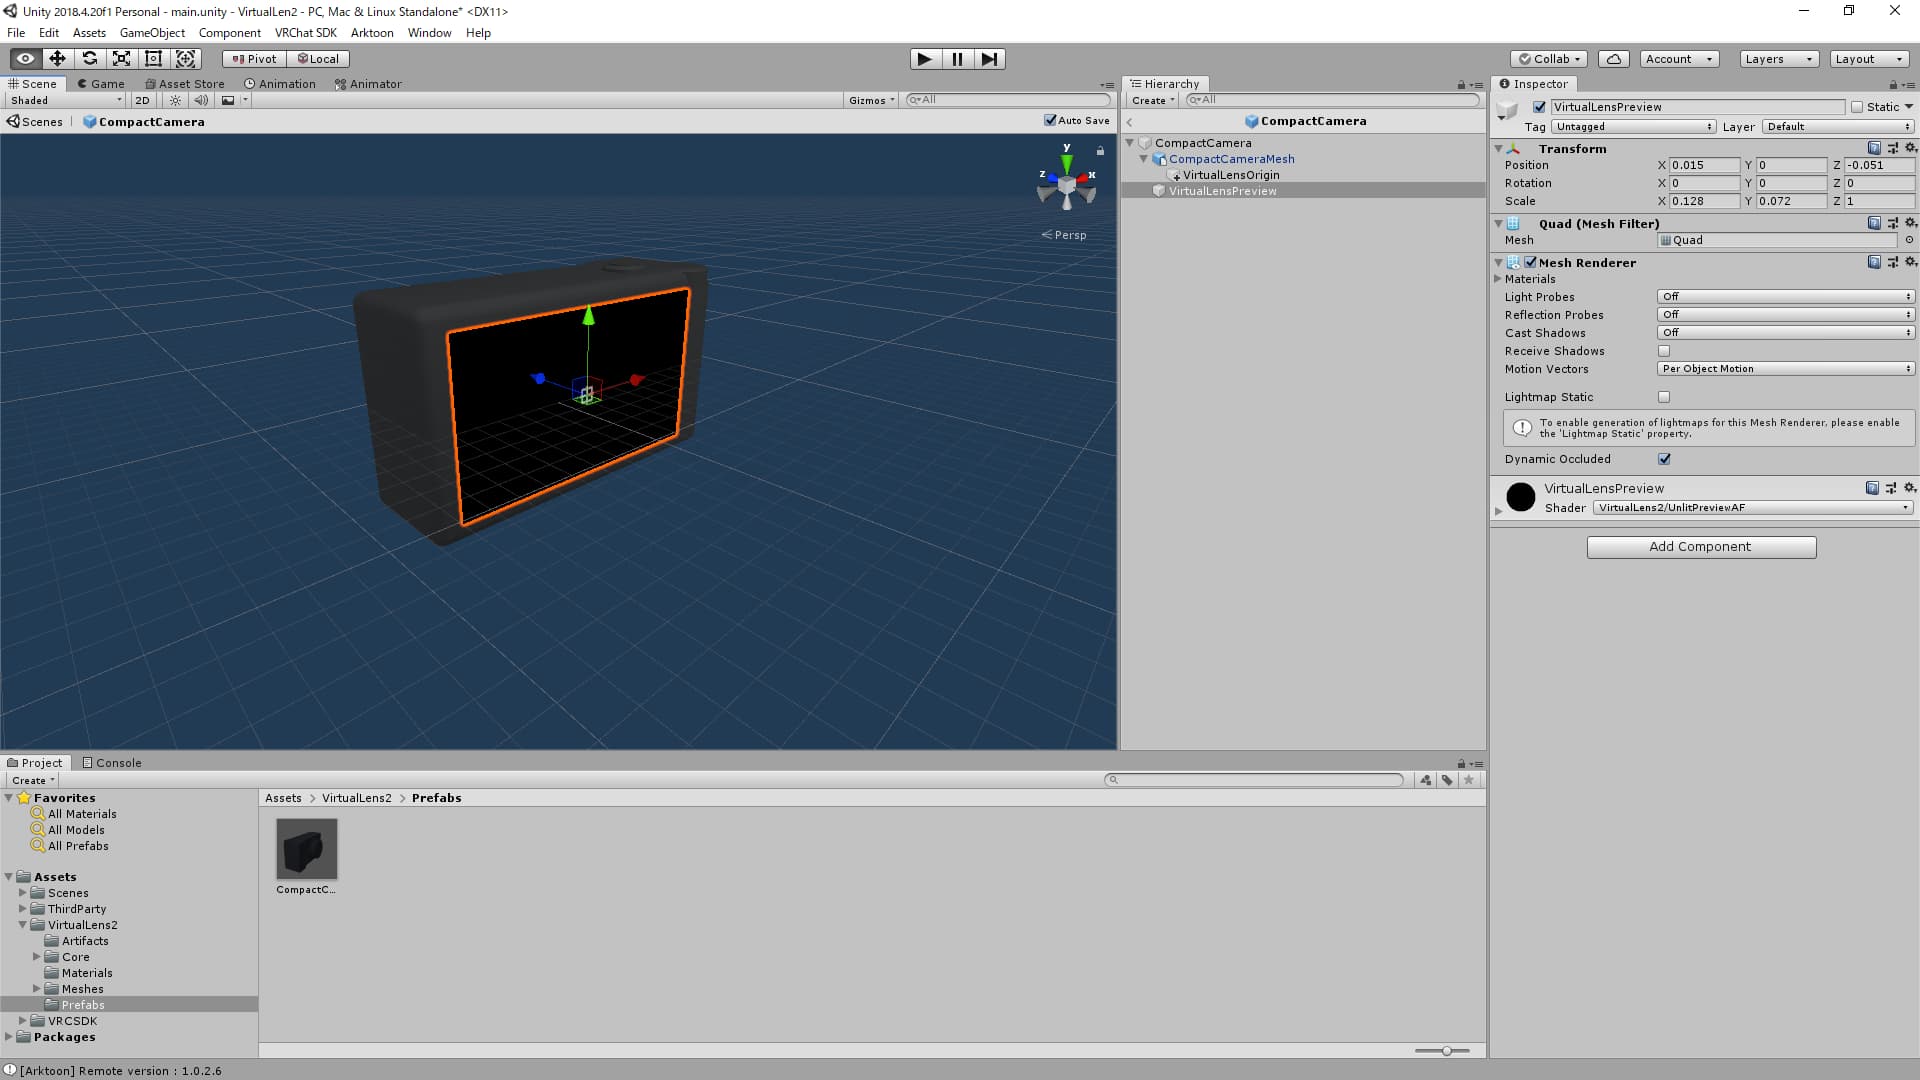Enable Receive Shadows checkbox
Viewport: 1920px width, 1080px height.
pos(1664,351)
